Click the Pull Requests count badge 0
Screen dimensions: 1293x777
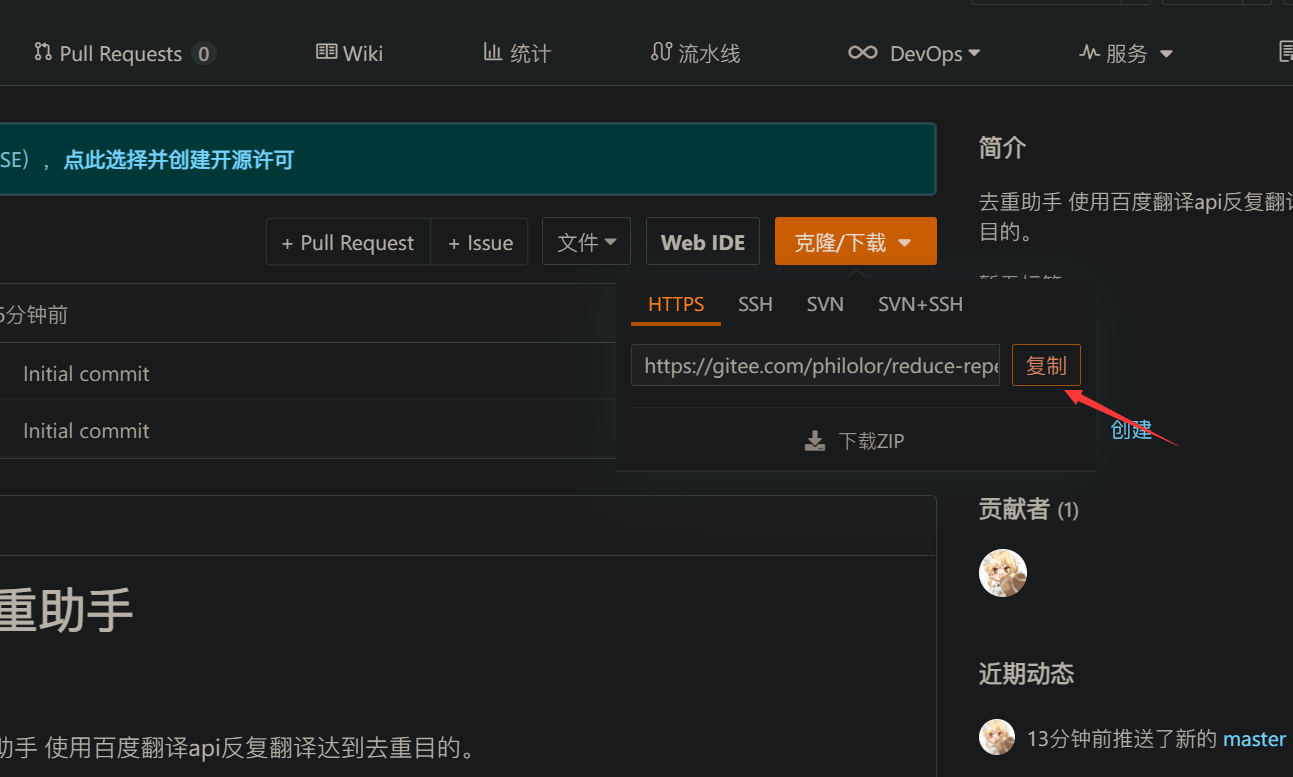point(204,54)
